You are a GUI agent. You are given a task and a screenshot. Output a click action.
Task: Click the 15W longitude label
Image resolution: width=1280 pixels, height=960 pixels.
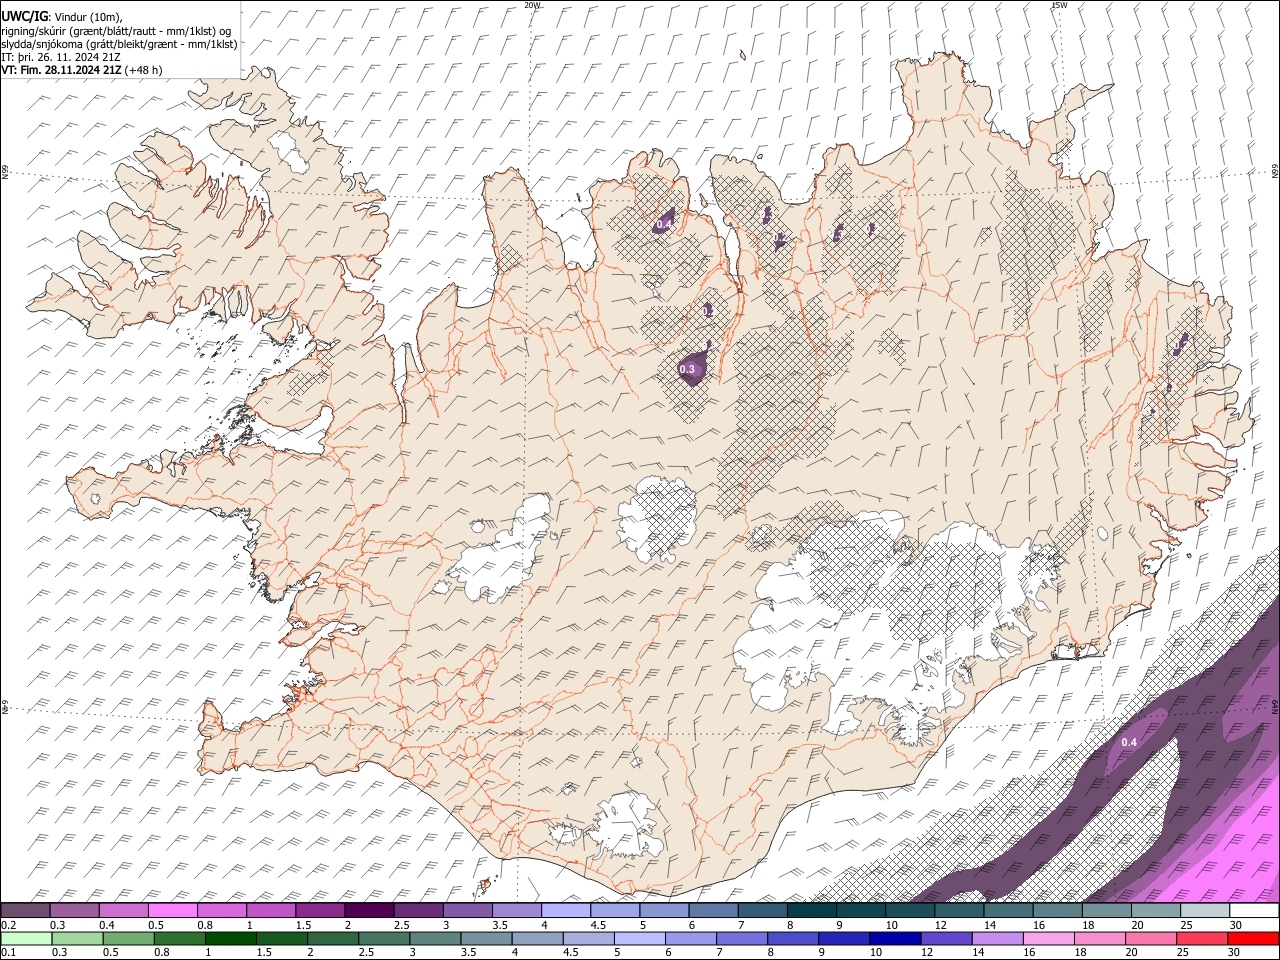(1058, 5)
